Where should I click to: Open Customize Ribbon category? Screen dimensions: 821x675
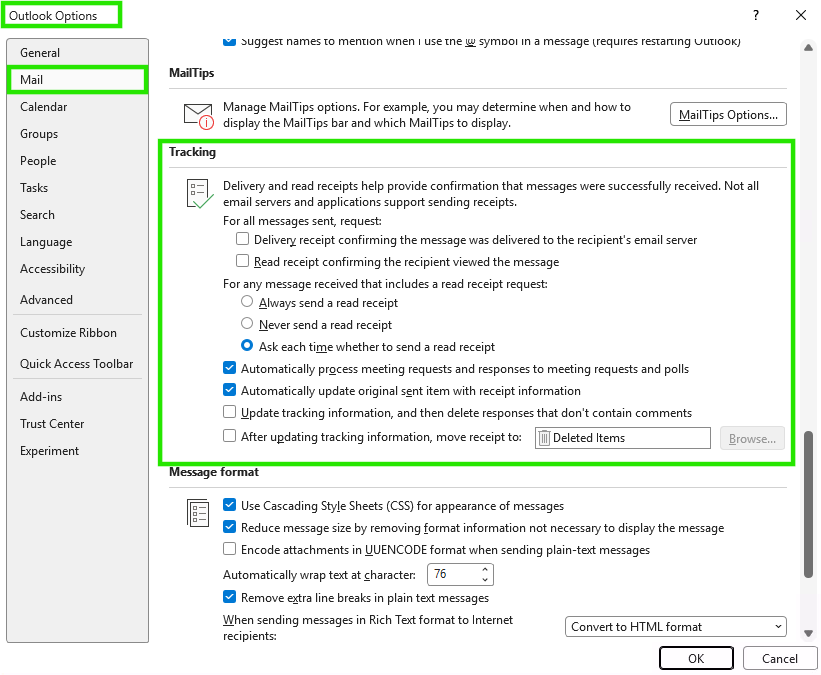tap(77, 333)
